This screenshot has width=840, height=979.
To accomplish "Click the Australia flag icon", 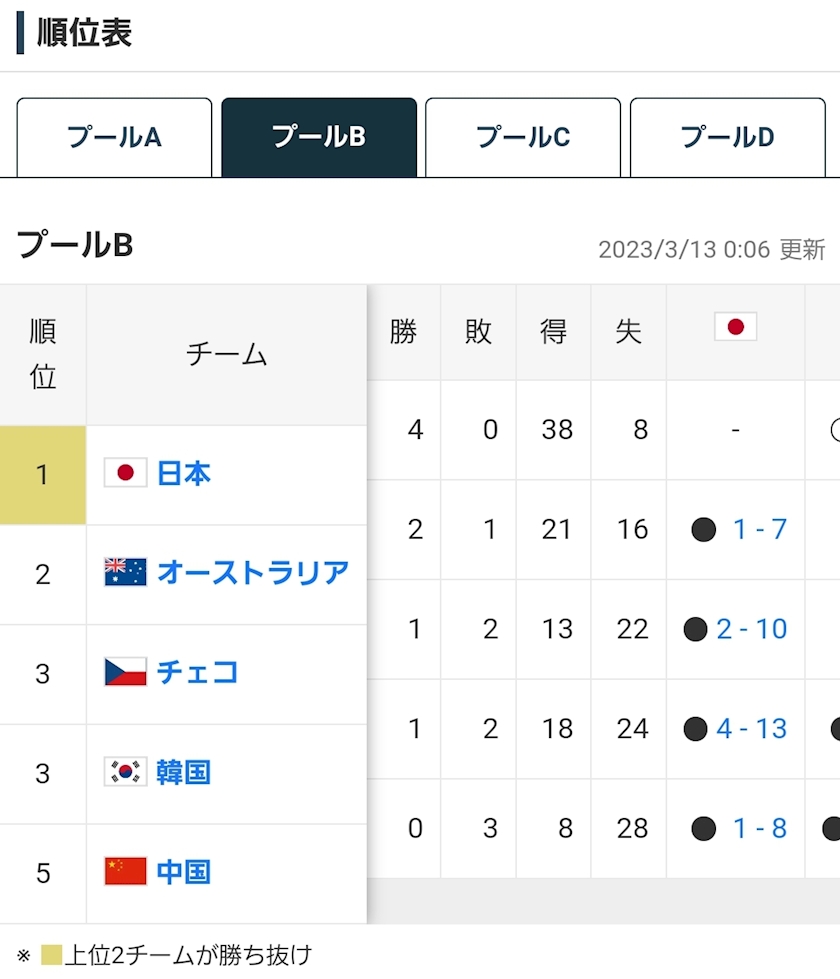I will tap(125, 572).
